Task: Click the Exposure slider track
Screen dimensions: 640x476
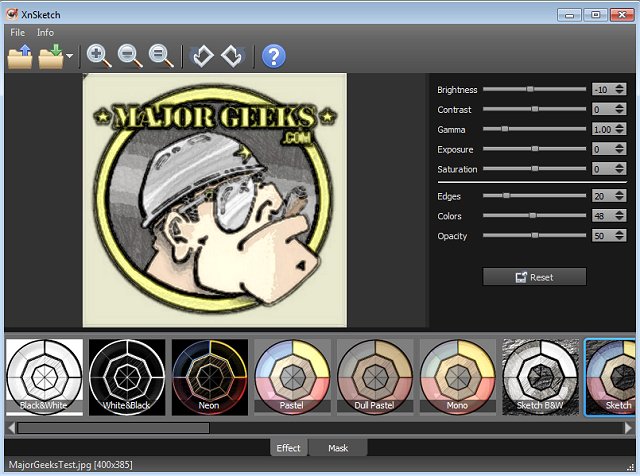Action: (534, 149)
